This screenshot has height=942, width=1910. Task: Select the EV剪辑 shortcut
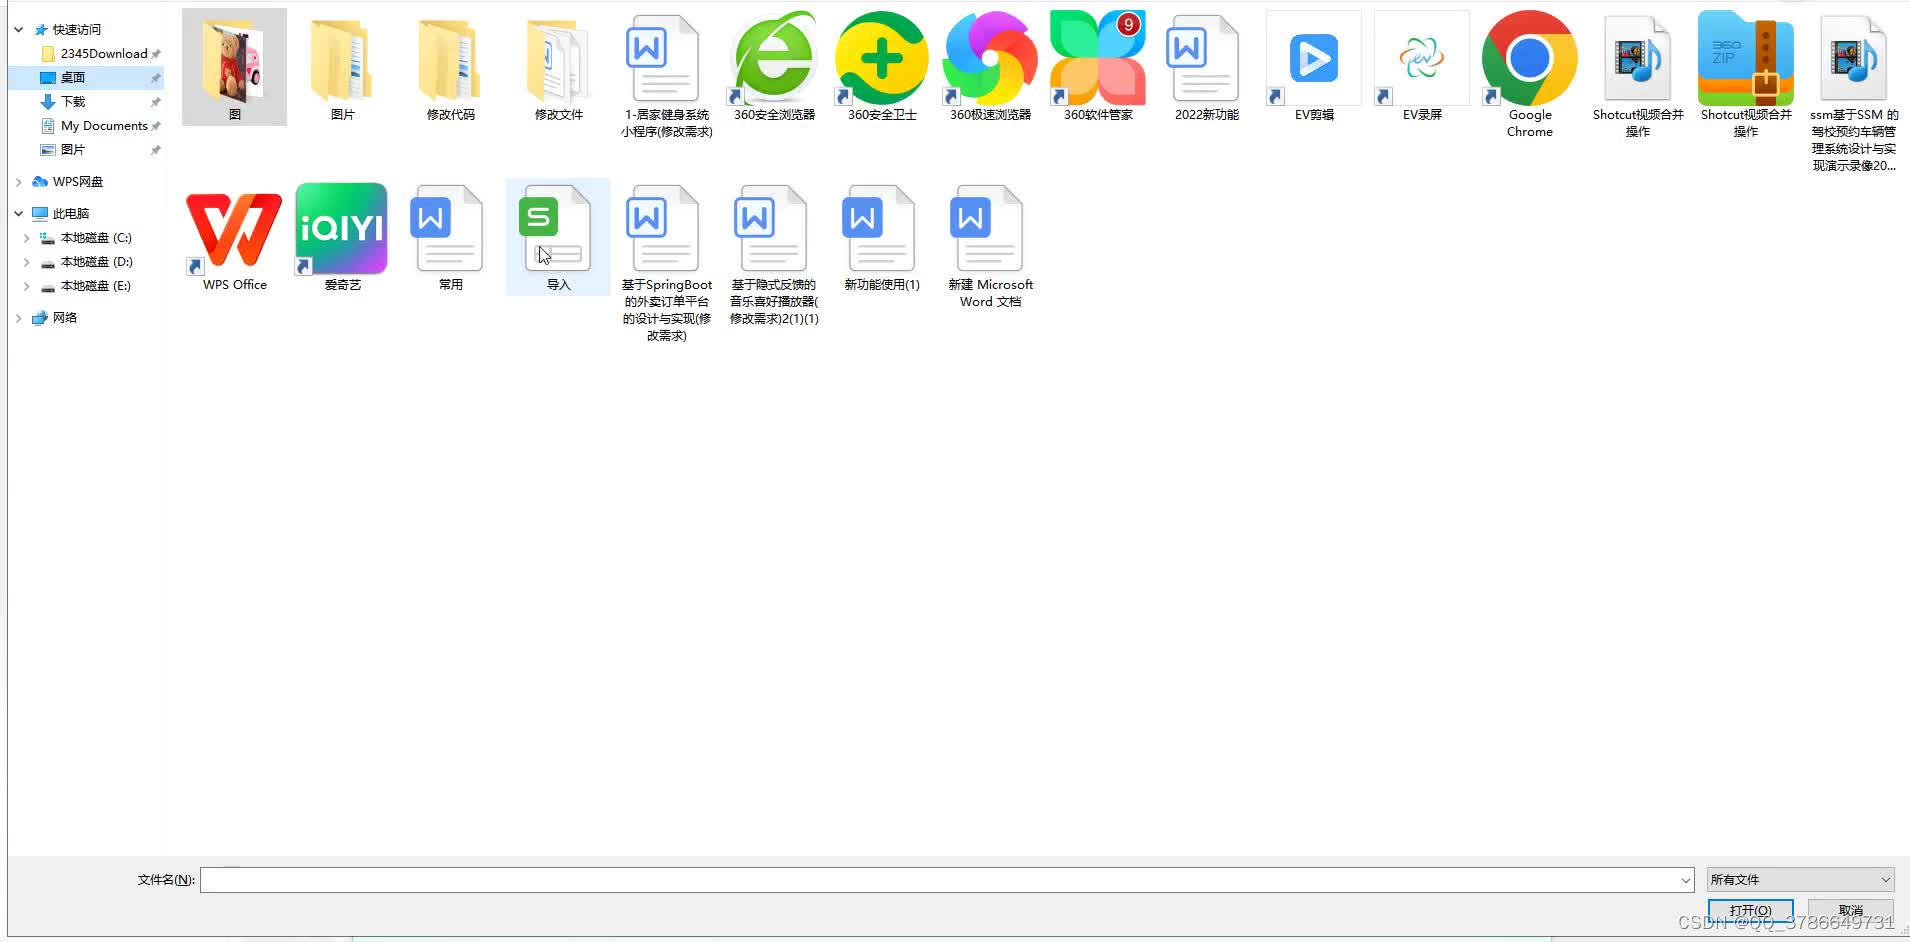pos(1314,67)
